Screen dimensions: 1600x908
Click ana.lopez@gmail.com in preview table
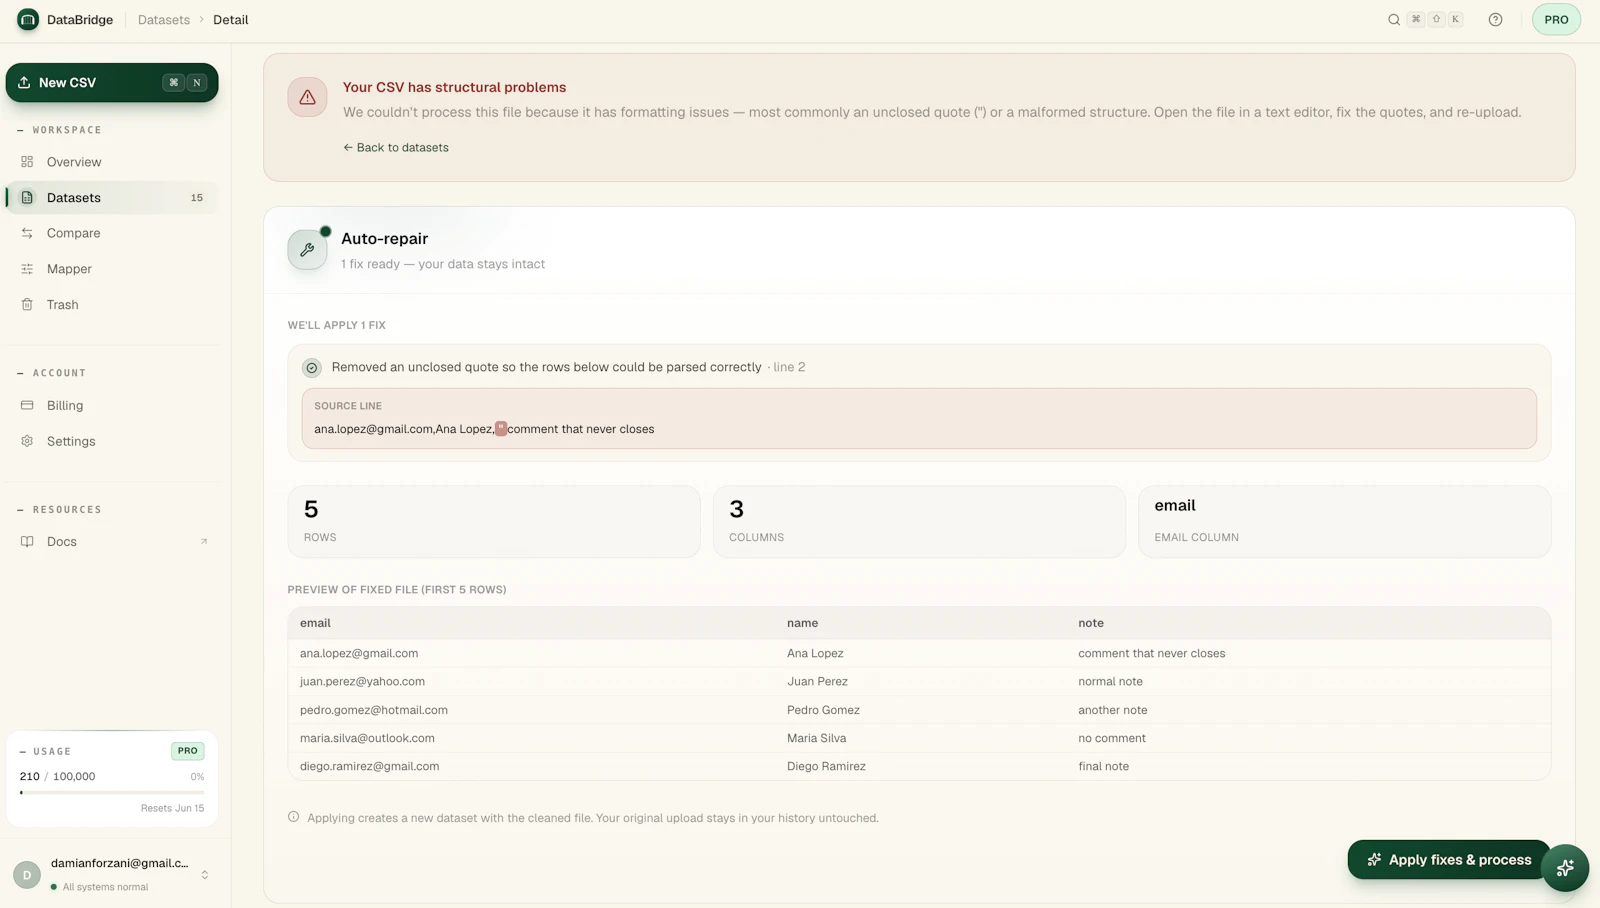359,654
